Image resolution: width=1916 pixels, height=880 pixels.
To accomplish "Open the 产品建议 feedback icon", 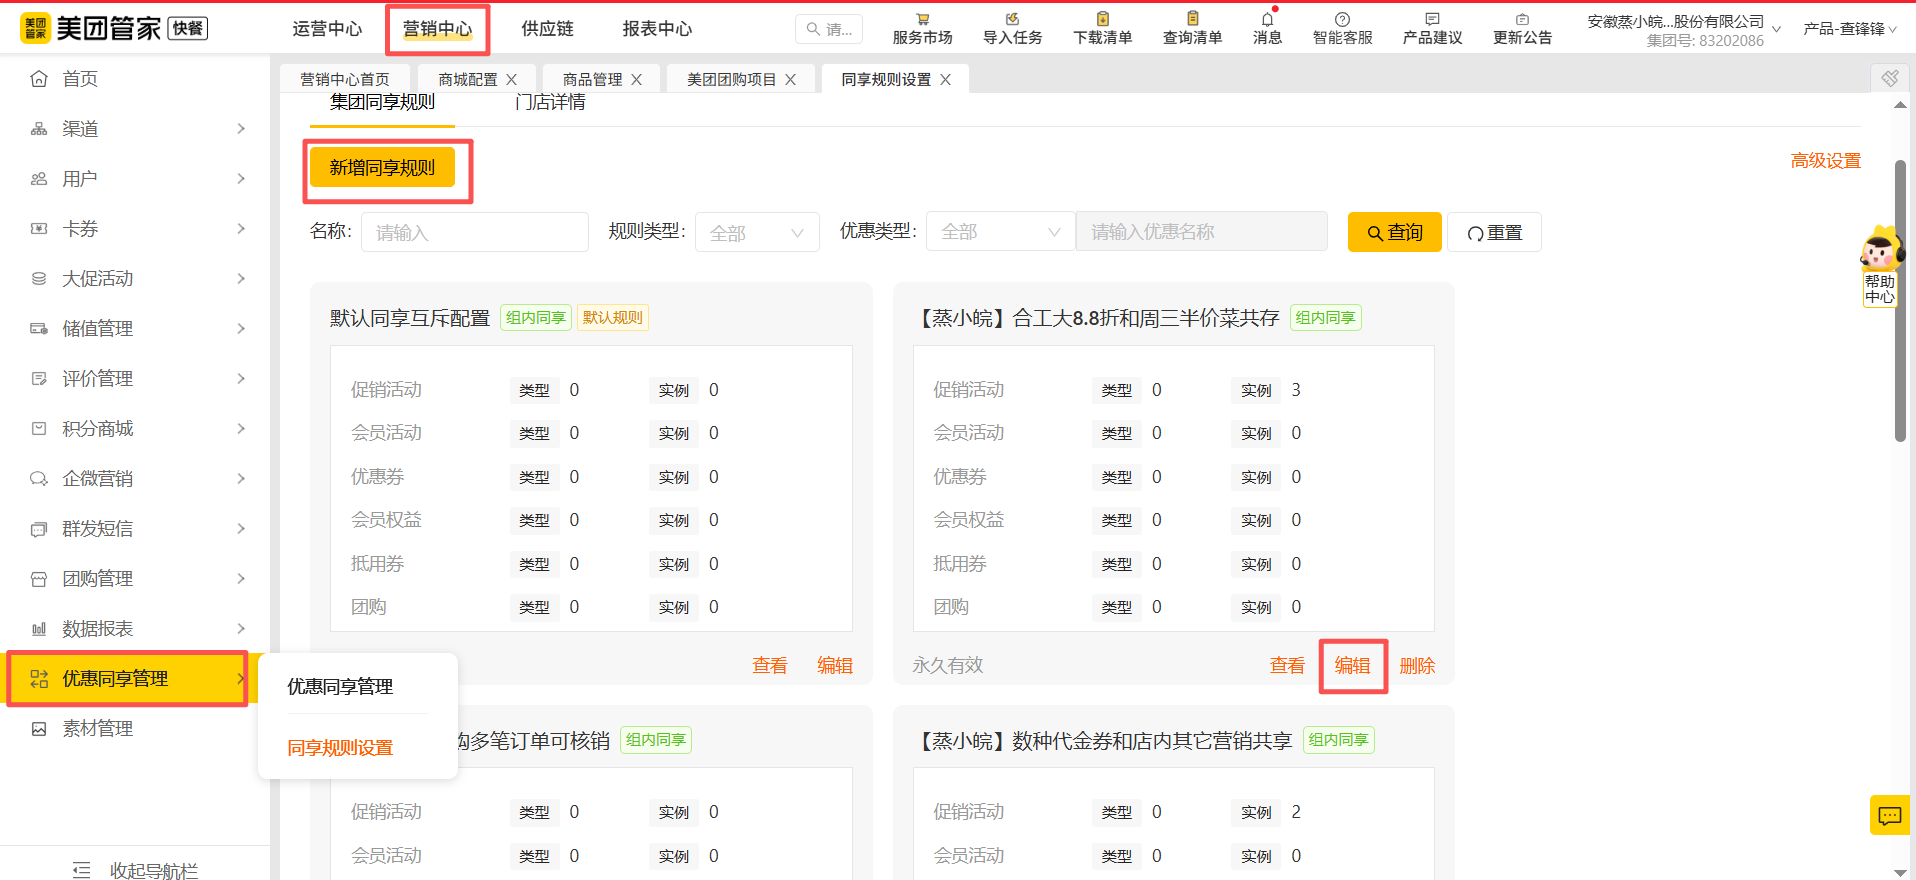I will point(1432,20).
